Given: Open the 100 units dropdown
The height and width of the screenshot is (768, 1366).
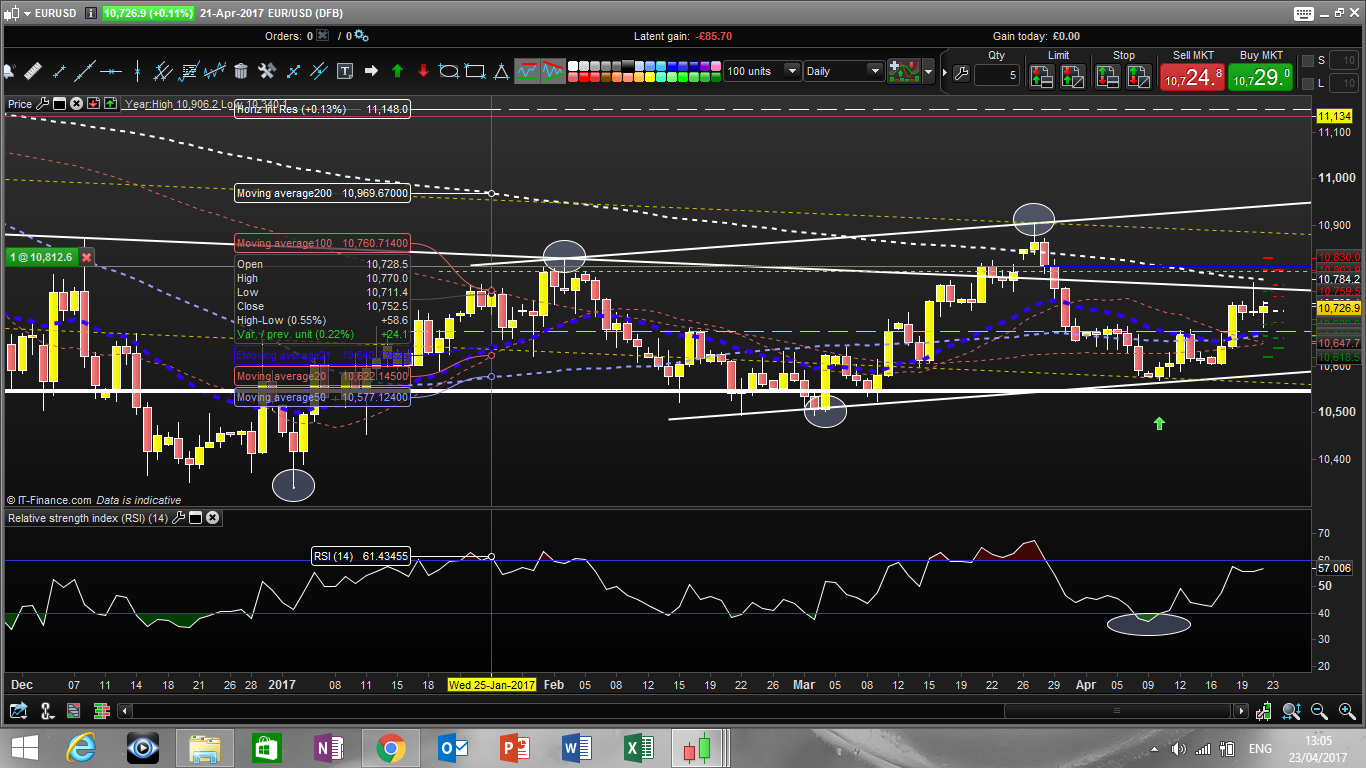Looking at the screenshot, I should [x=791, y=71].
